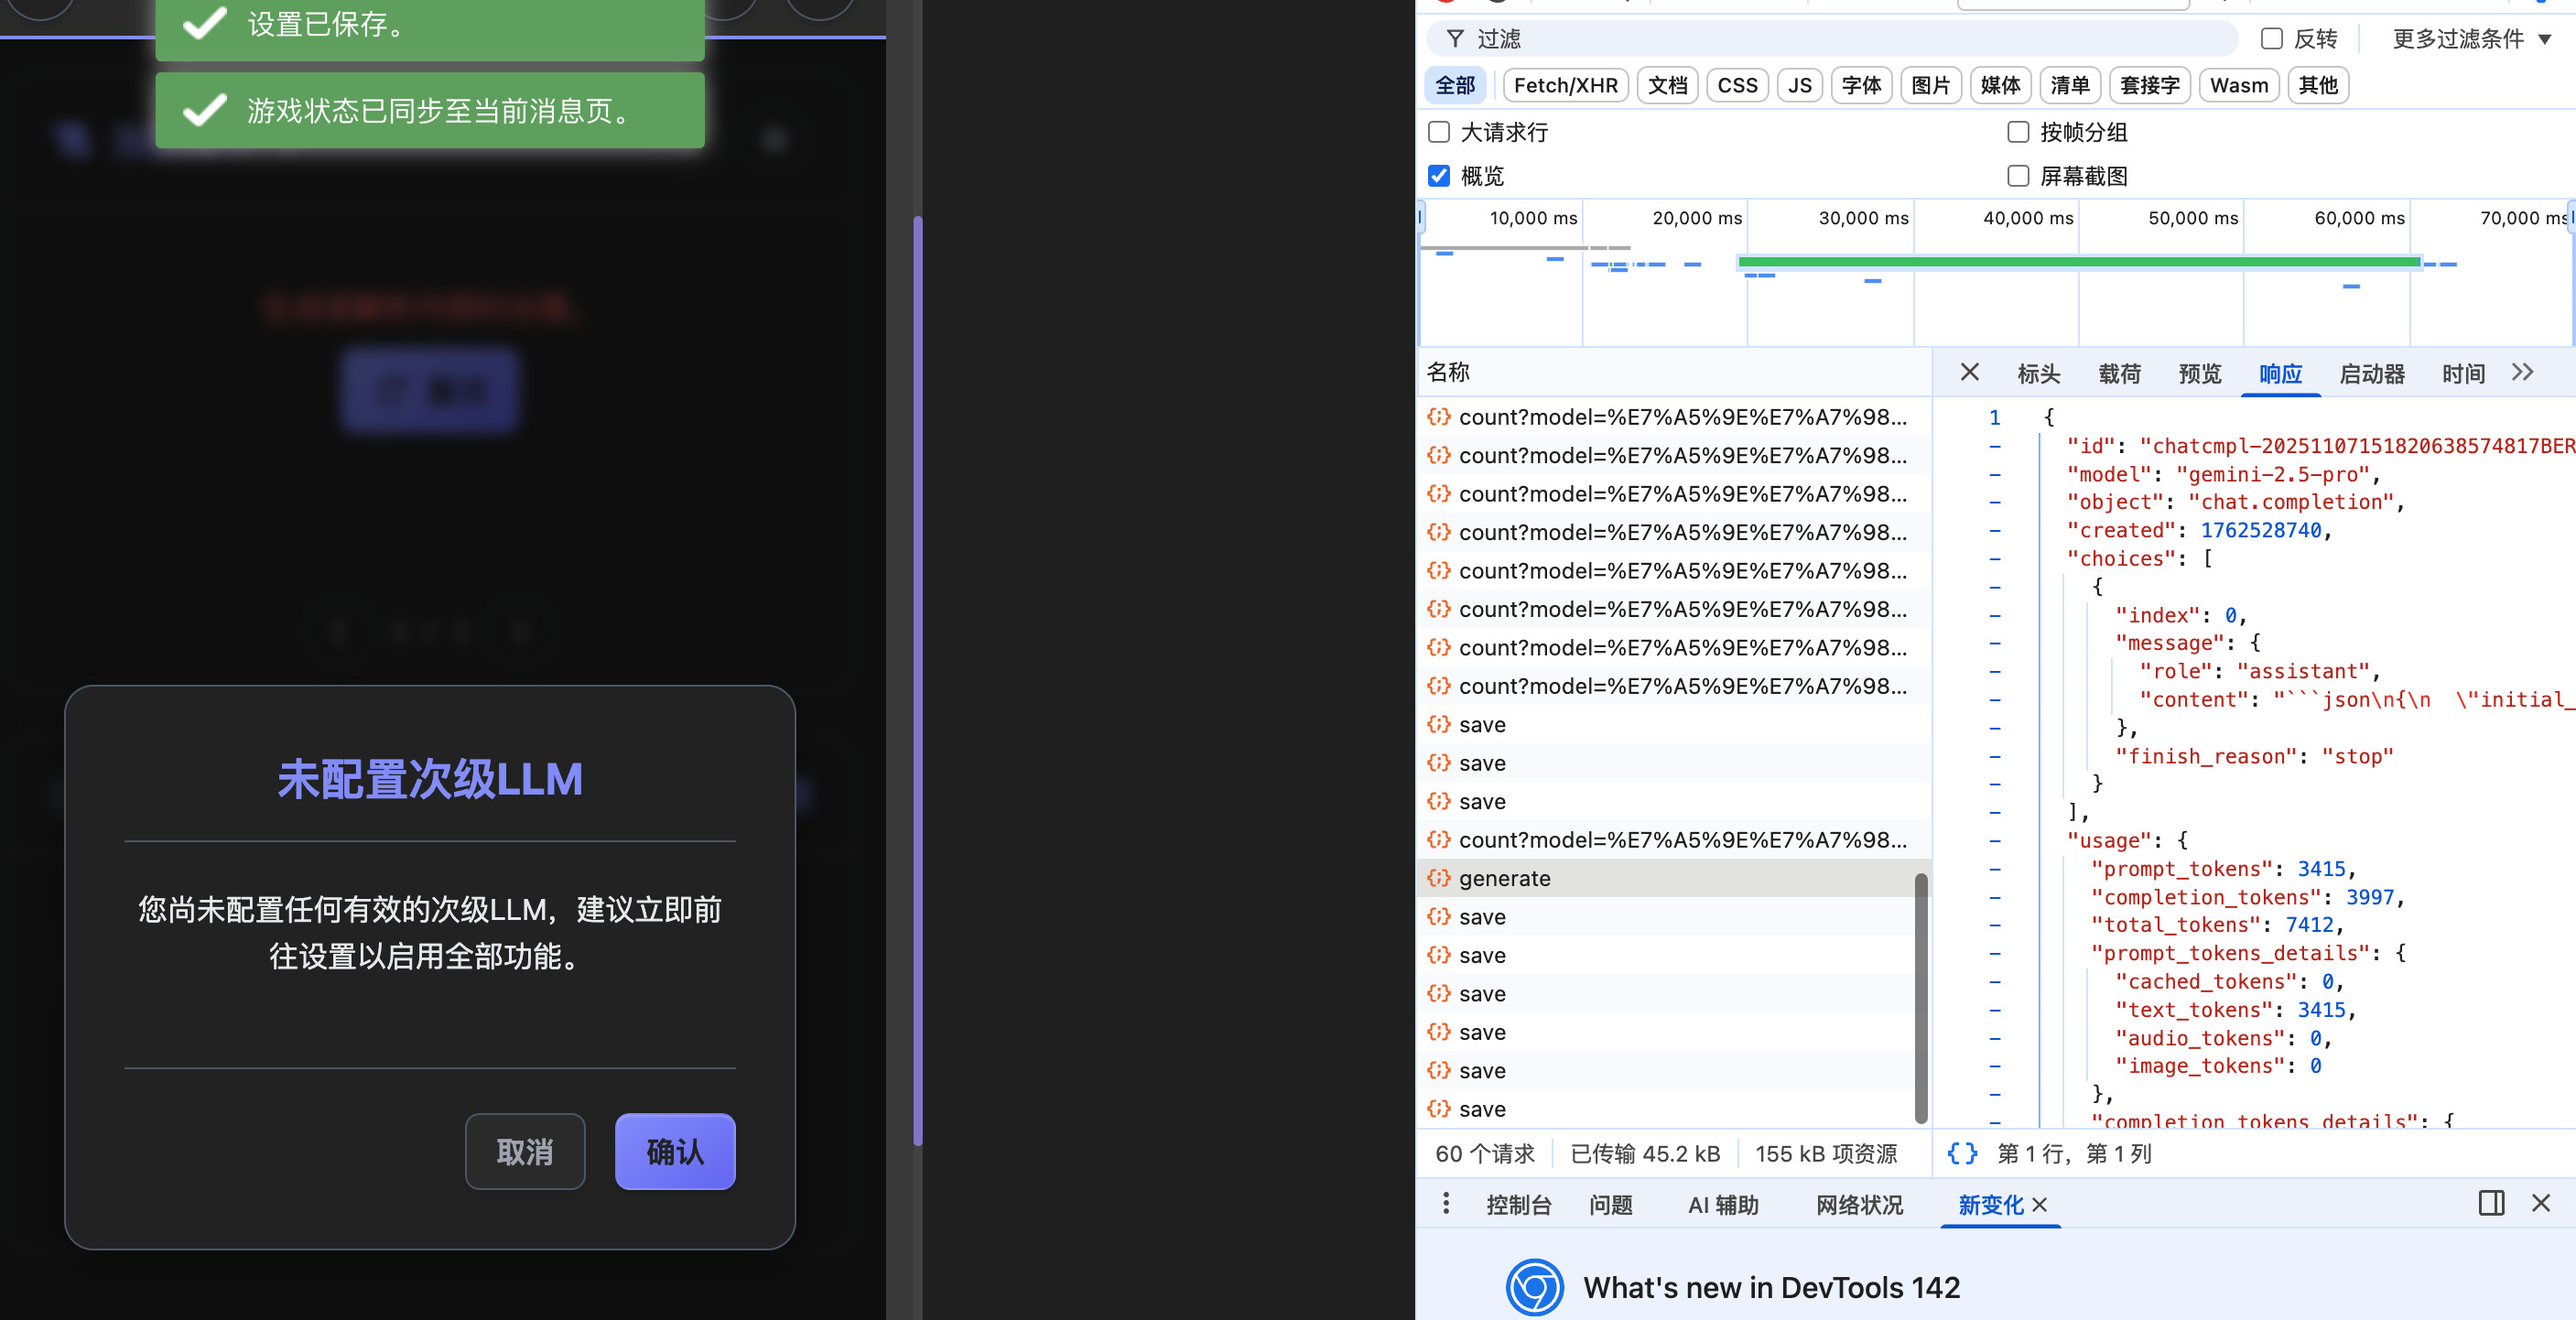Close the DevTools drawer
Viewport: 2576px width, 1320px height.
coord(2541,1203)
